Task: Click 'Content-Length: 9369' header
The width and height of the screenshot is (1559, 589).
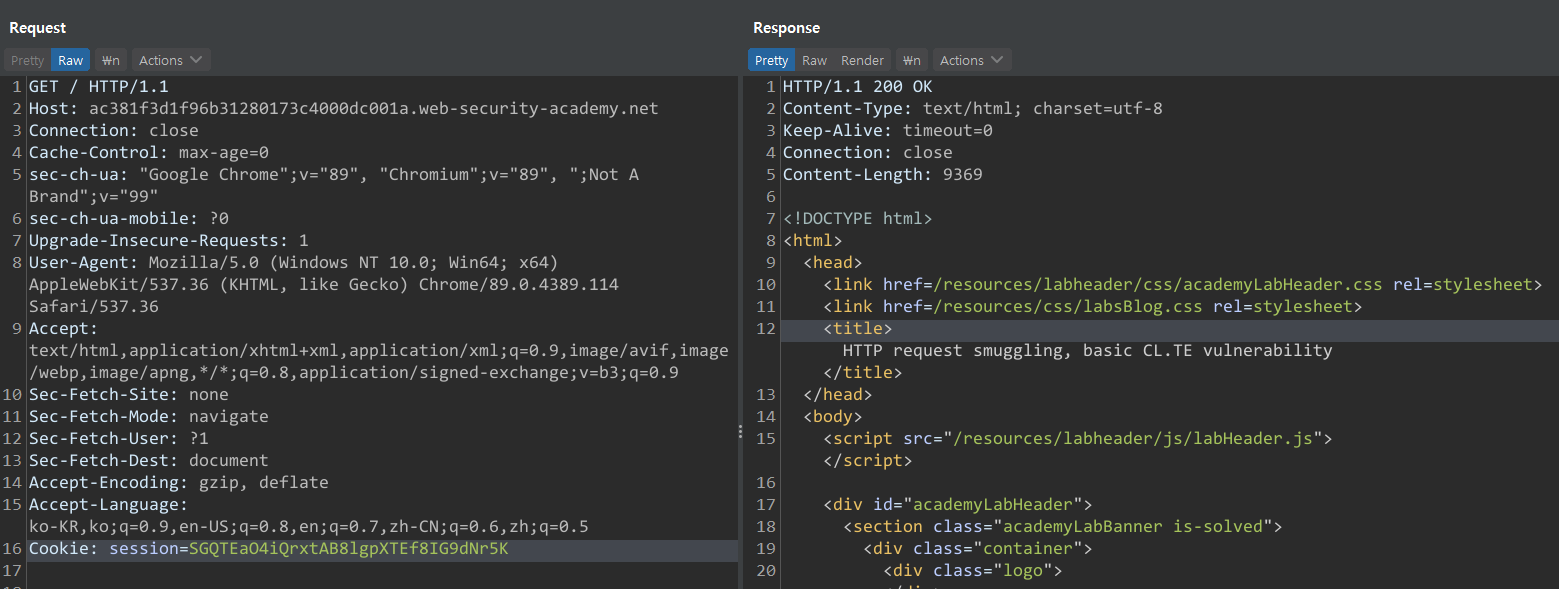Action: [x=882, y=174]
